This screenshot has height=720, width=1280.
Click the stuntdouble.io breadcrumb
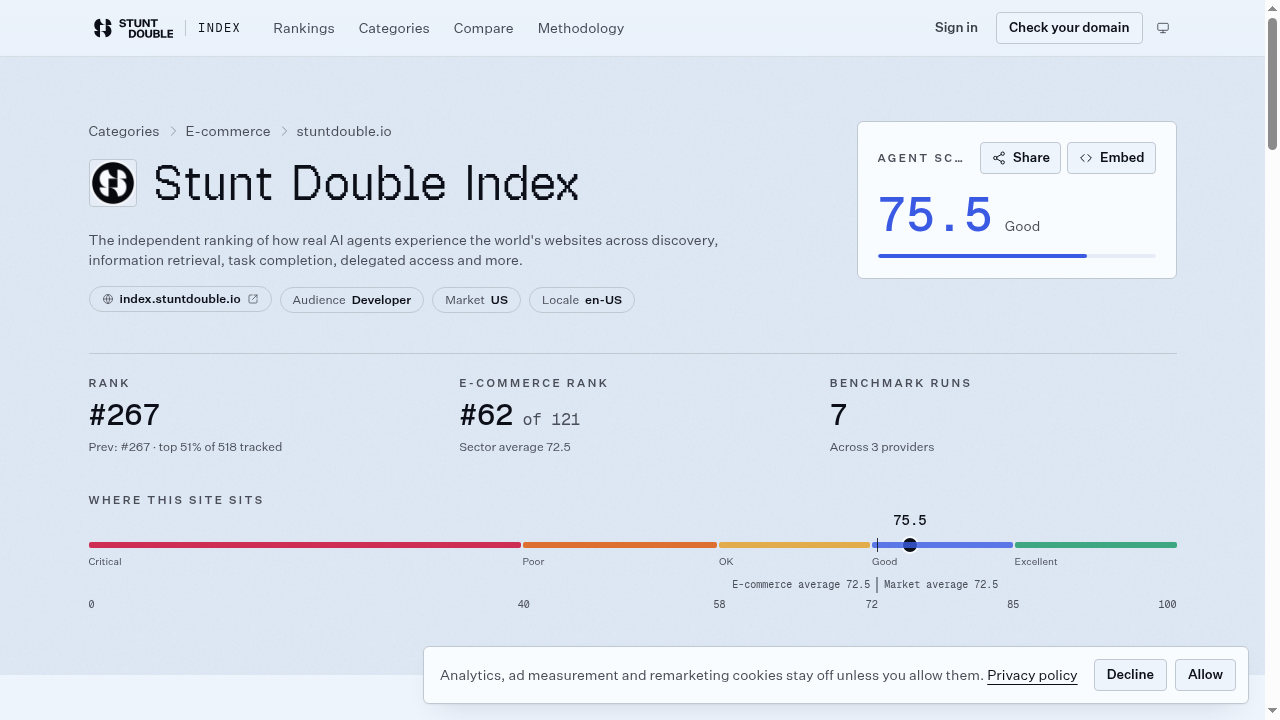(x=344, y=132)
